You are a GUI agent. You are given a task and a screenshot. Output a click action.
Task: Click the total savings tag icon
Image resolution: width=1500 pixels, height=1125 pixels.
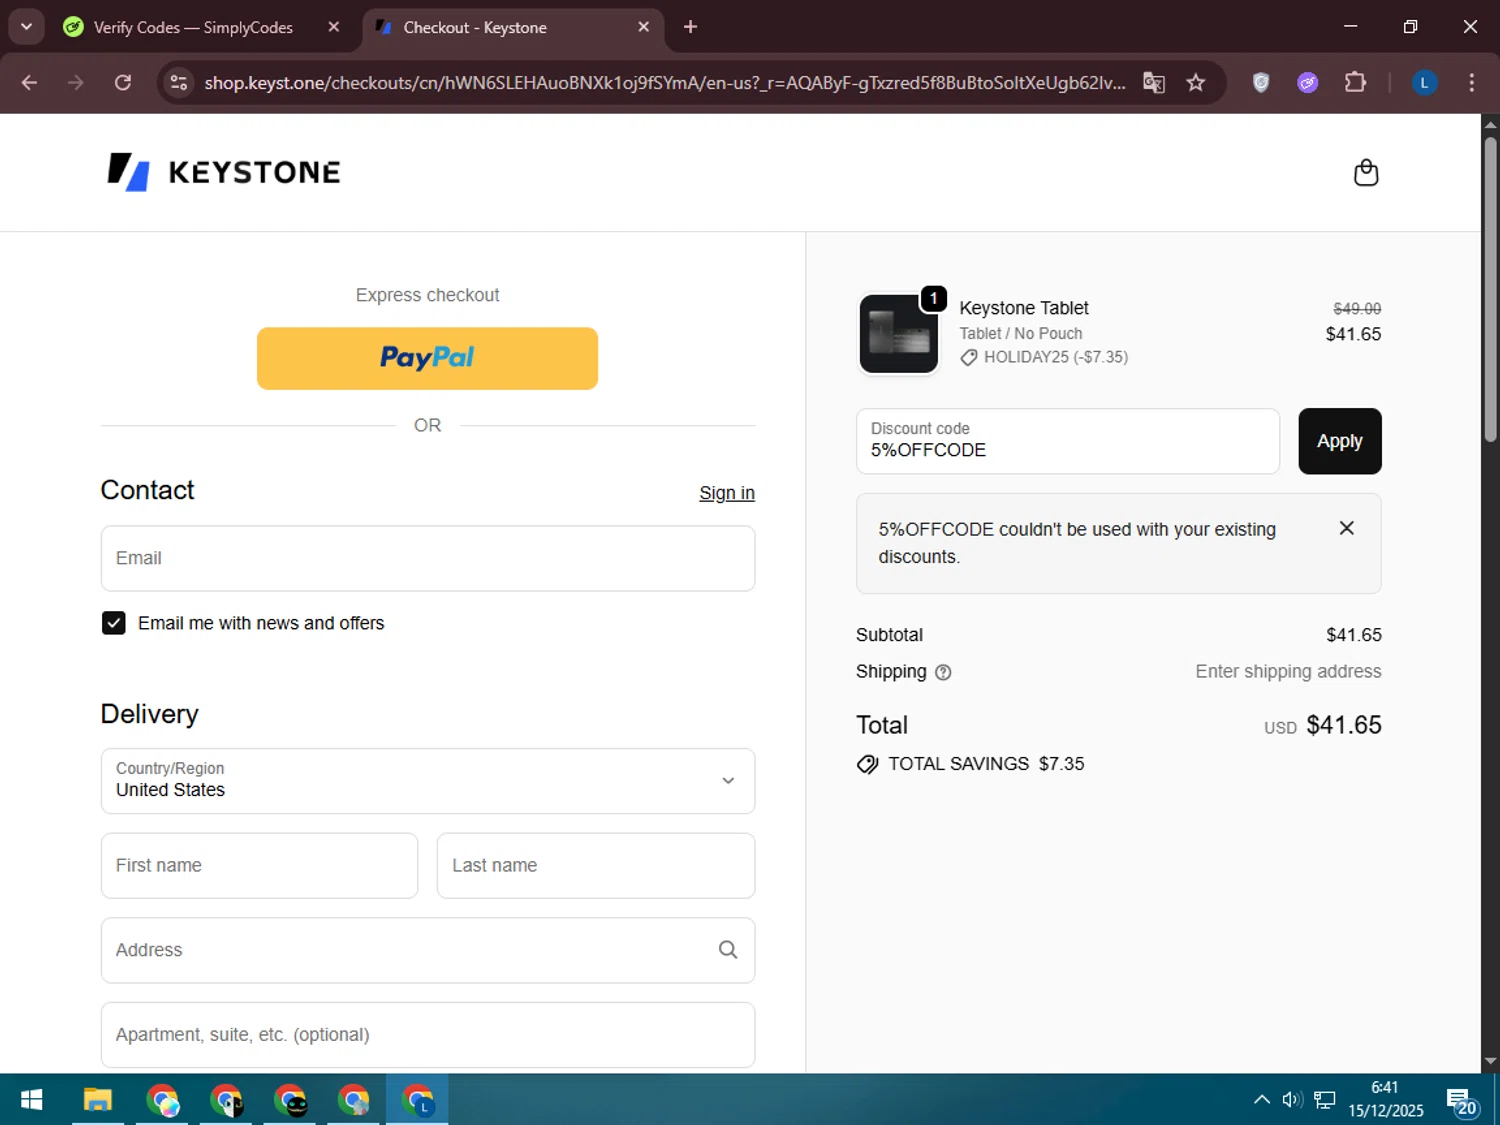(x=867, y=764)
